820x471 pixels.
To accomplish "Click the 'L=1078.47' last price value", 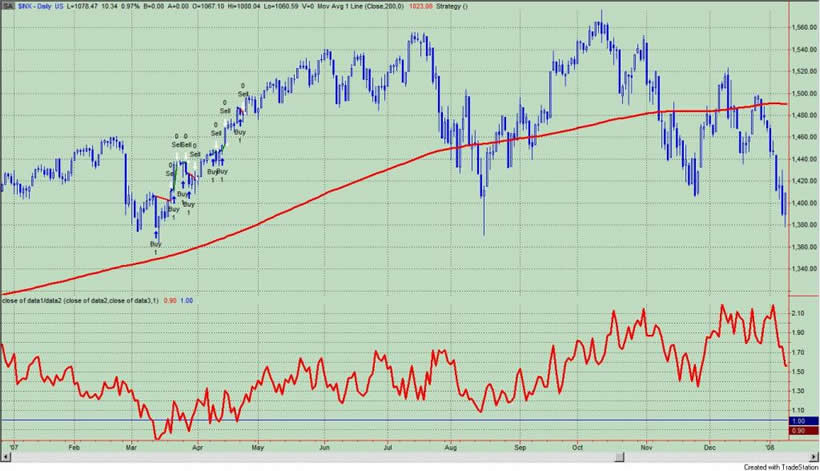I will click(83, 6).
